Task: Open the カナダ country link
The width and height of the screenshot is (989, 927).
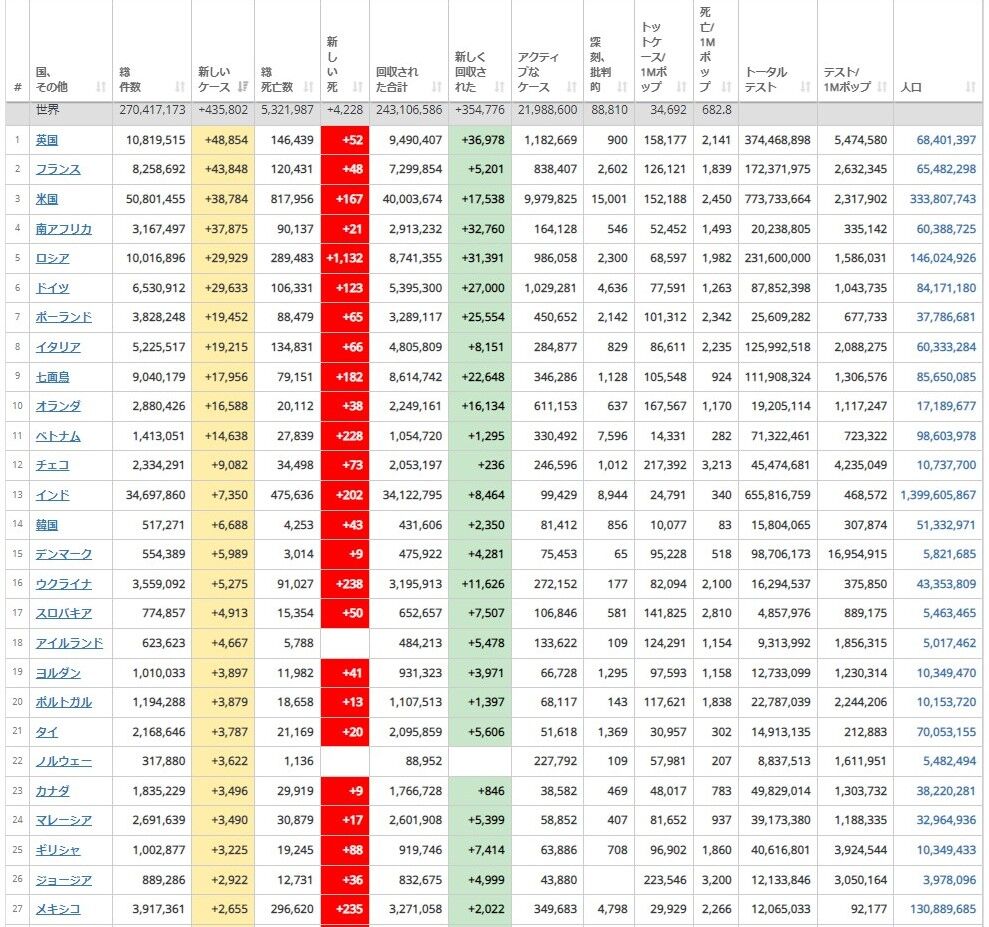Action: (52, 791)
